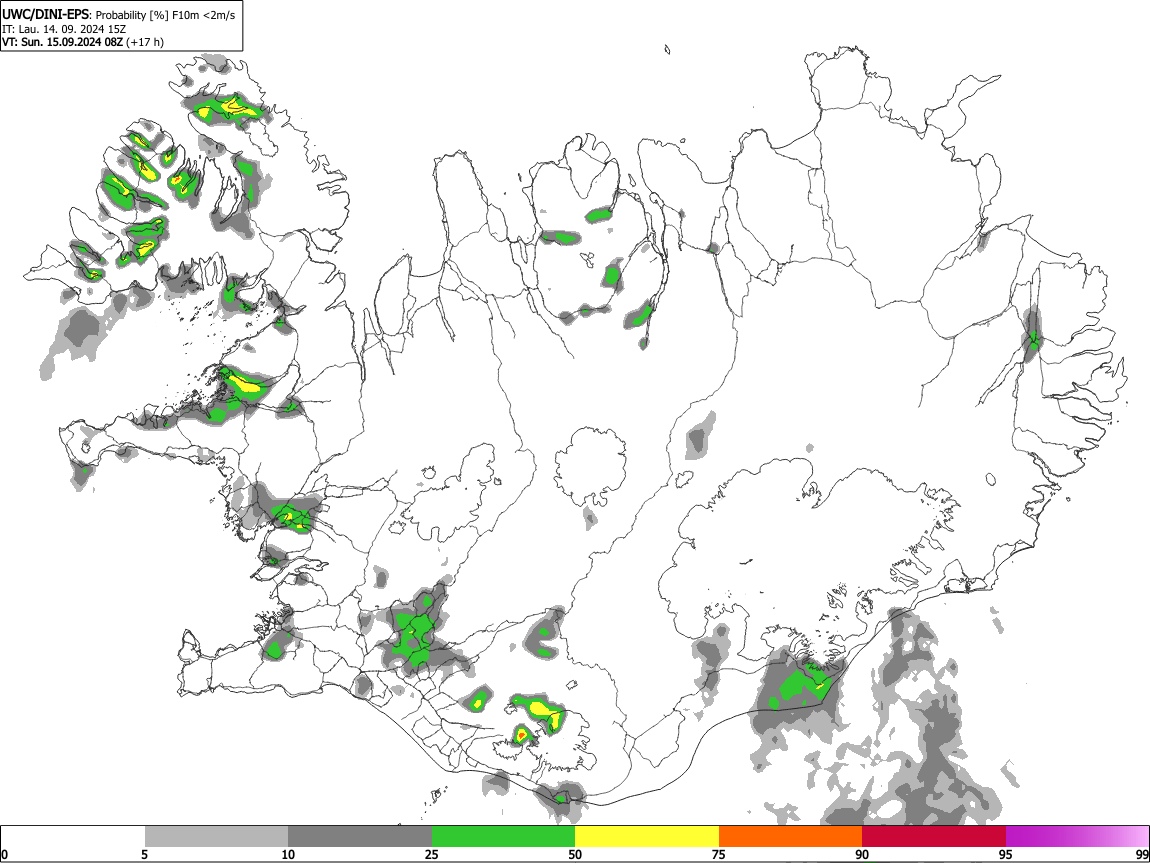Screen dimensions: 1150x863
Task: Click the orange 75-90% legend swatch
Action: coord(791,837)
